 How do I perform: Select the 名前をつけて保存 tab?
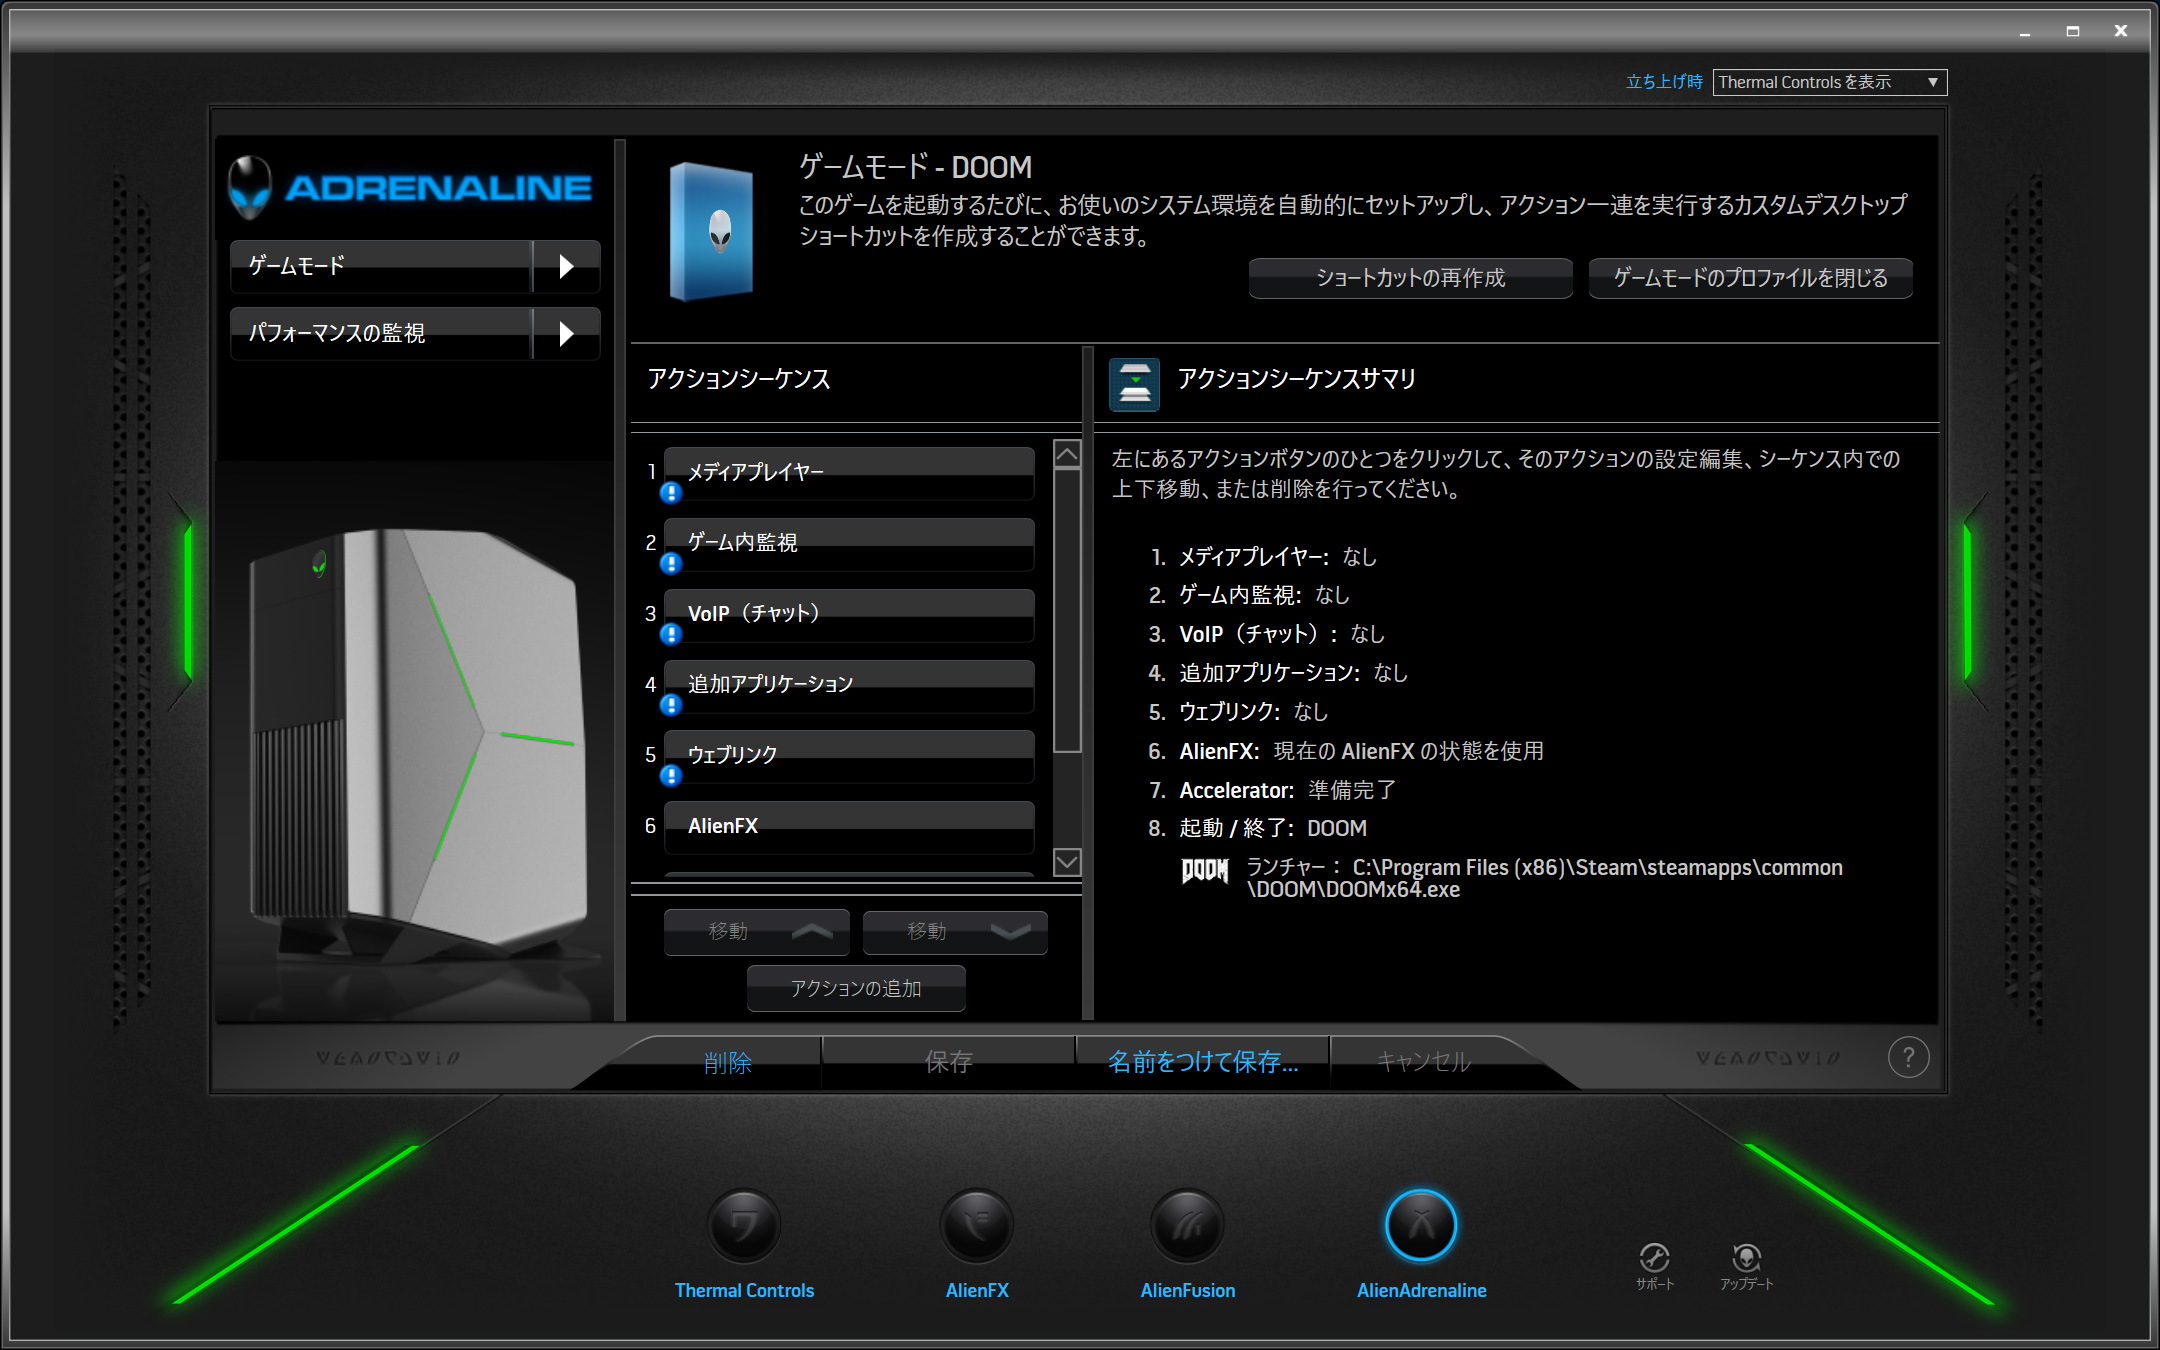(1202, 1061)
